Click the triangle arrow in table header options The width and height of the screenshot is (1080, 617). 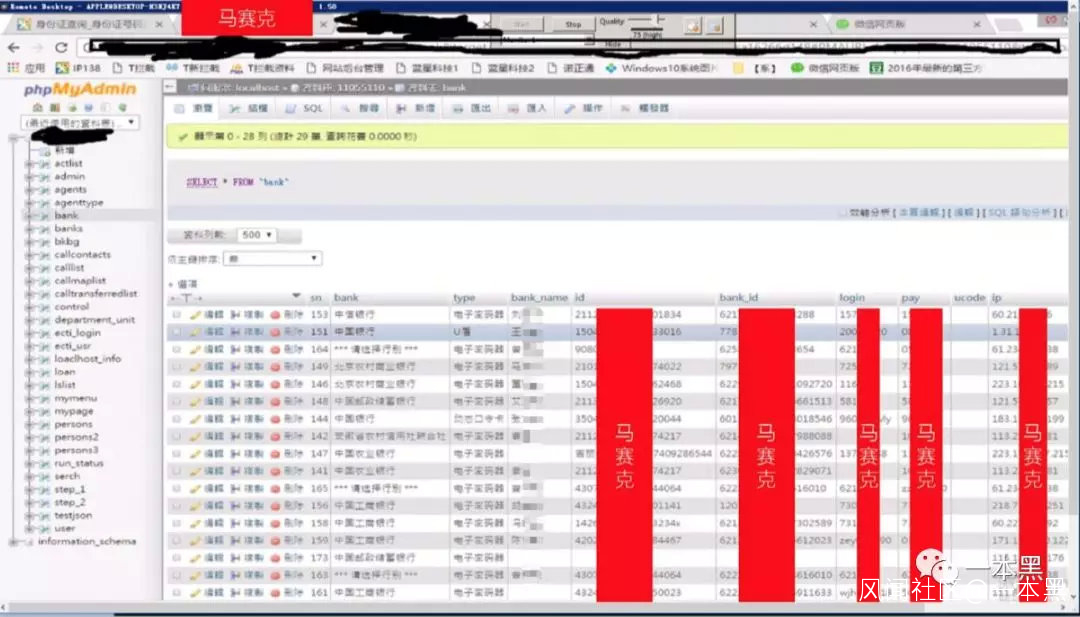coord(296,297)
